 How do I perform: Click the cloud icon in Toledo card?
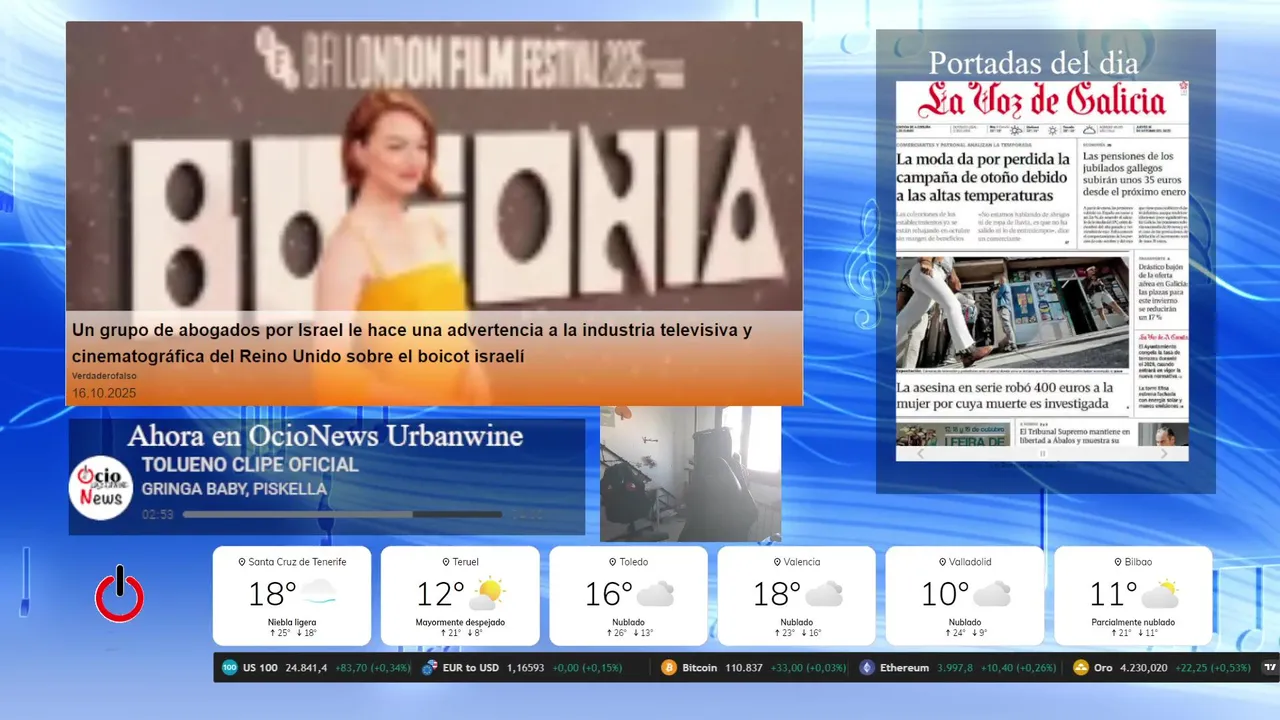655,594
